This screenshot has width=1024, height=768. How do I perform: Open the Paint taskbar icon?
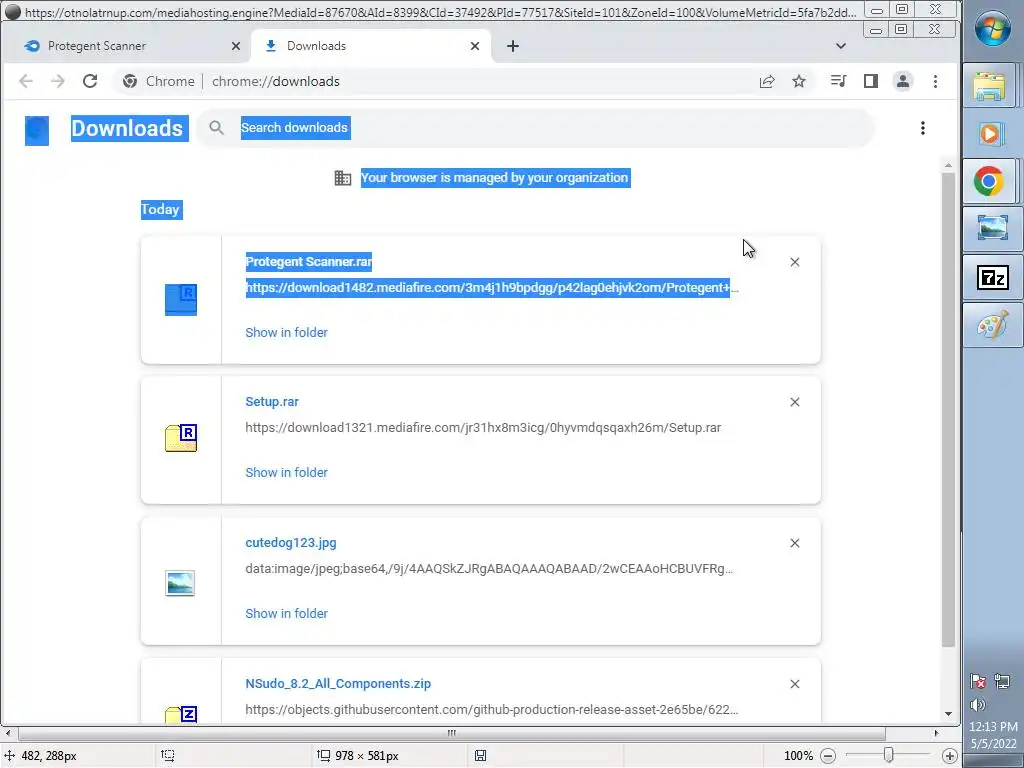click(x=992, y=325)
